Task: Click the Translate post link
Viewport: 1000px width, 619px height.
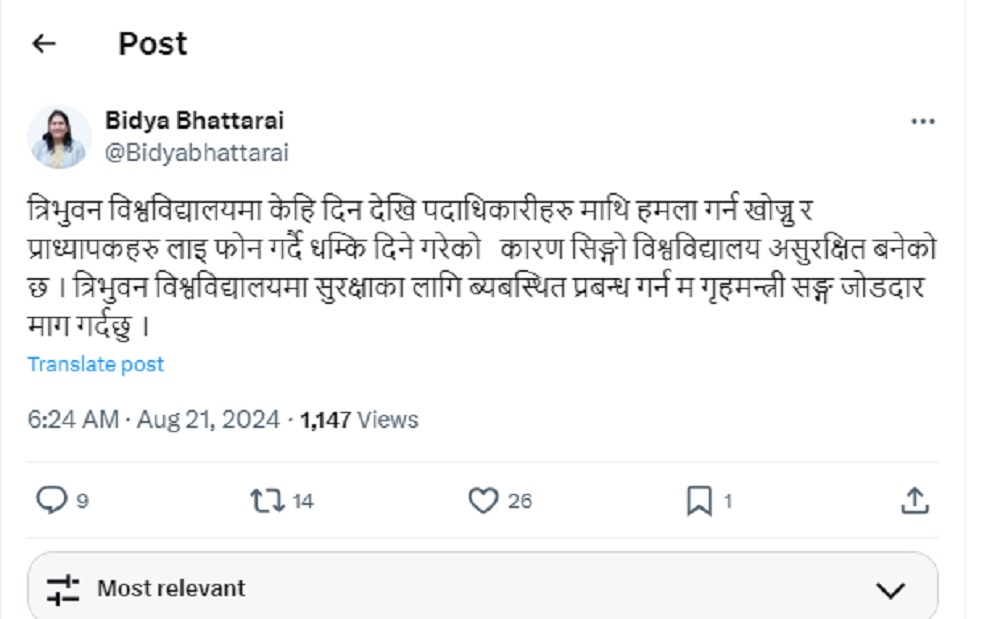Action: coord(96,365)
